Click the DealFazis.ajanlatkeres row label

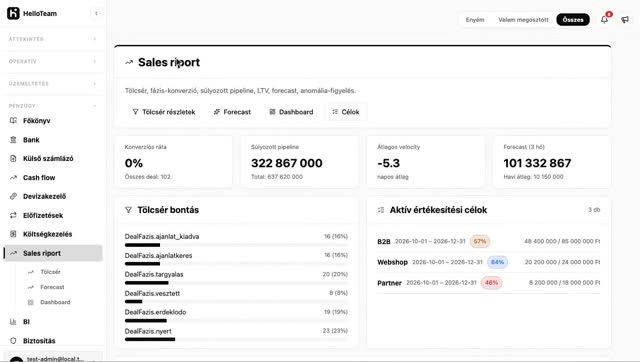[x=158, y=255]
